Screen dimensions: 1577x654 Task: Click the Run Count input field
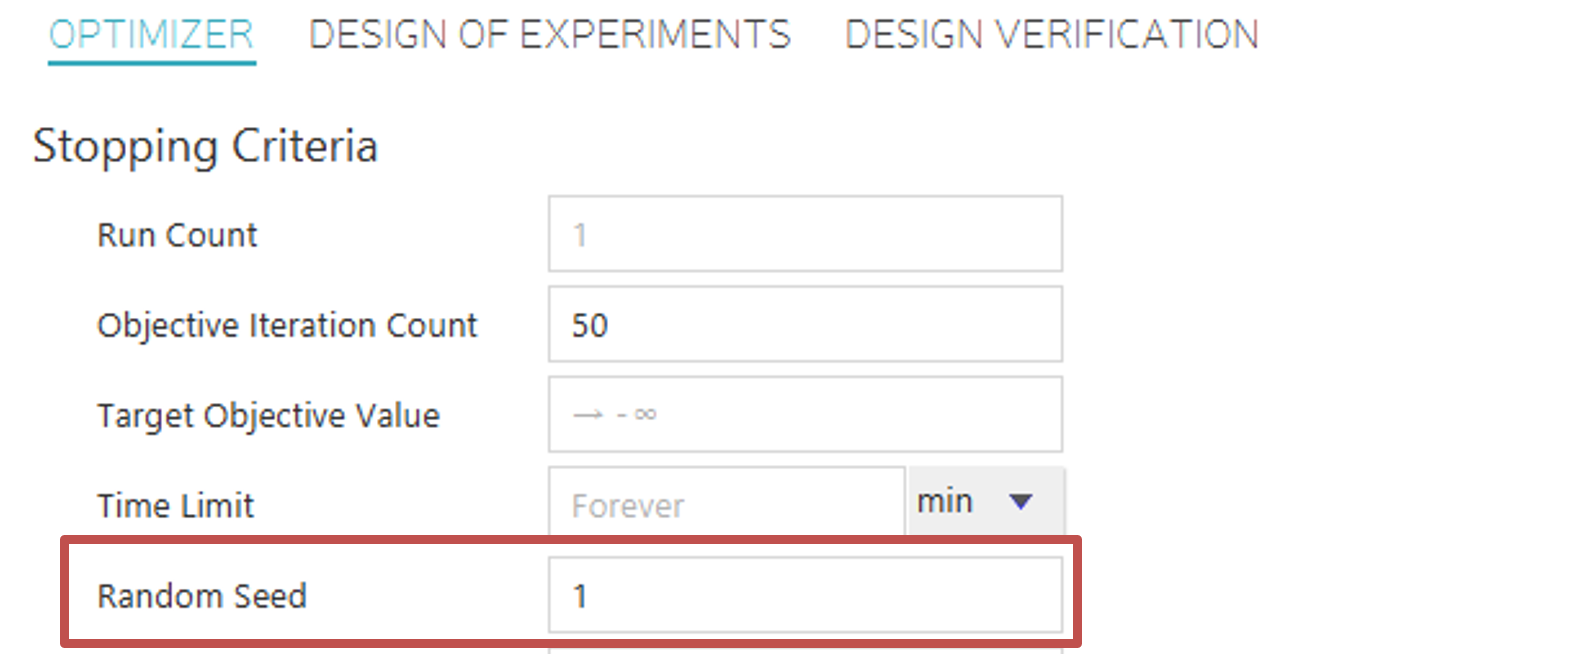point(805,234)
